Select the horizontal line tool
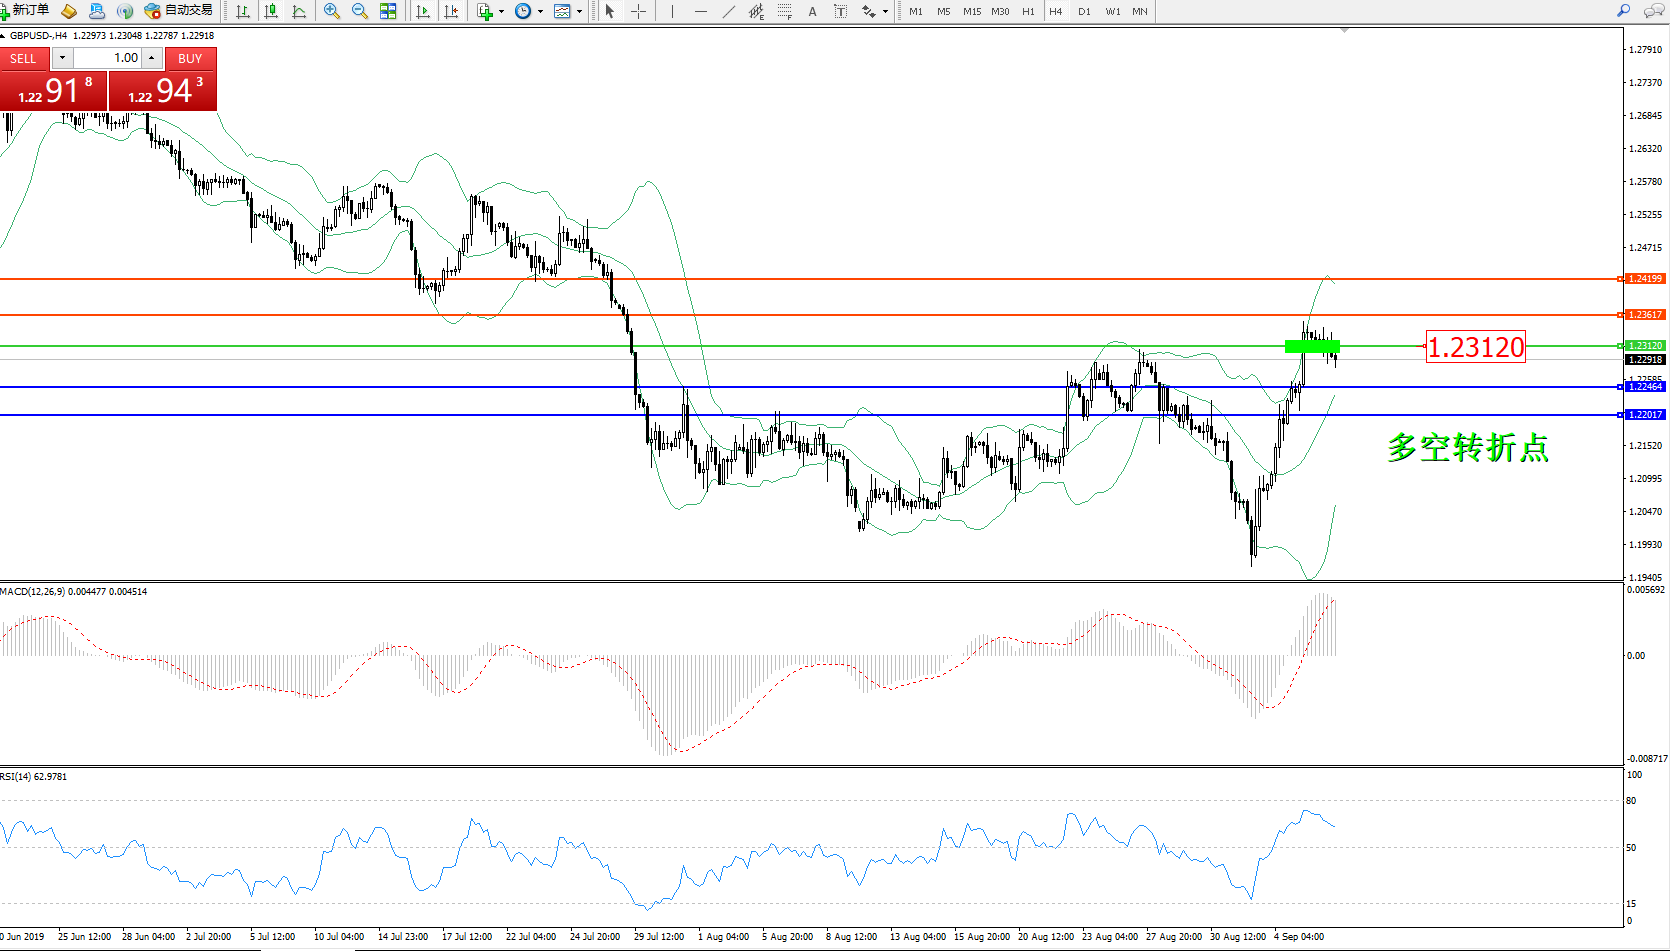The image size is (1670, 951). [x=700, y=11]
